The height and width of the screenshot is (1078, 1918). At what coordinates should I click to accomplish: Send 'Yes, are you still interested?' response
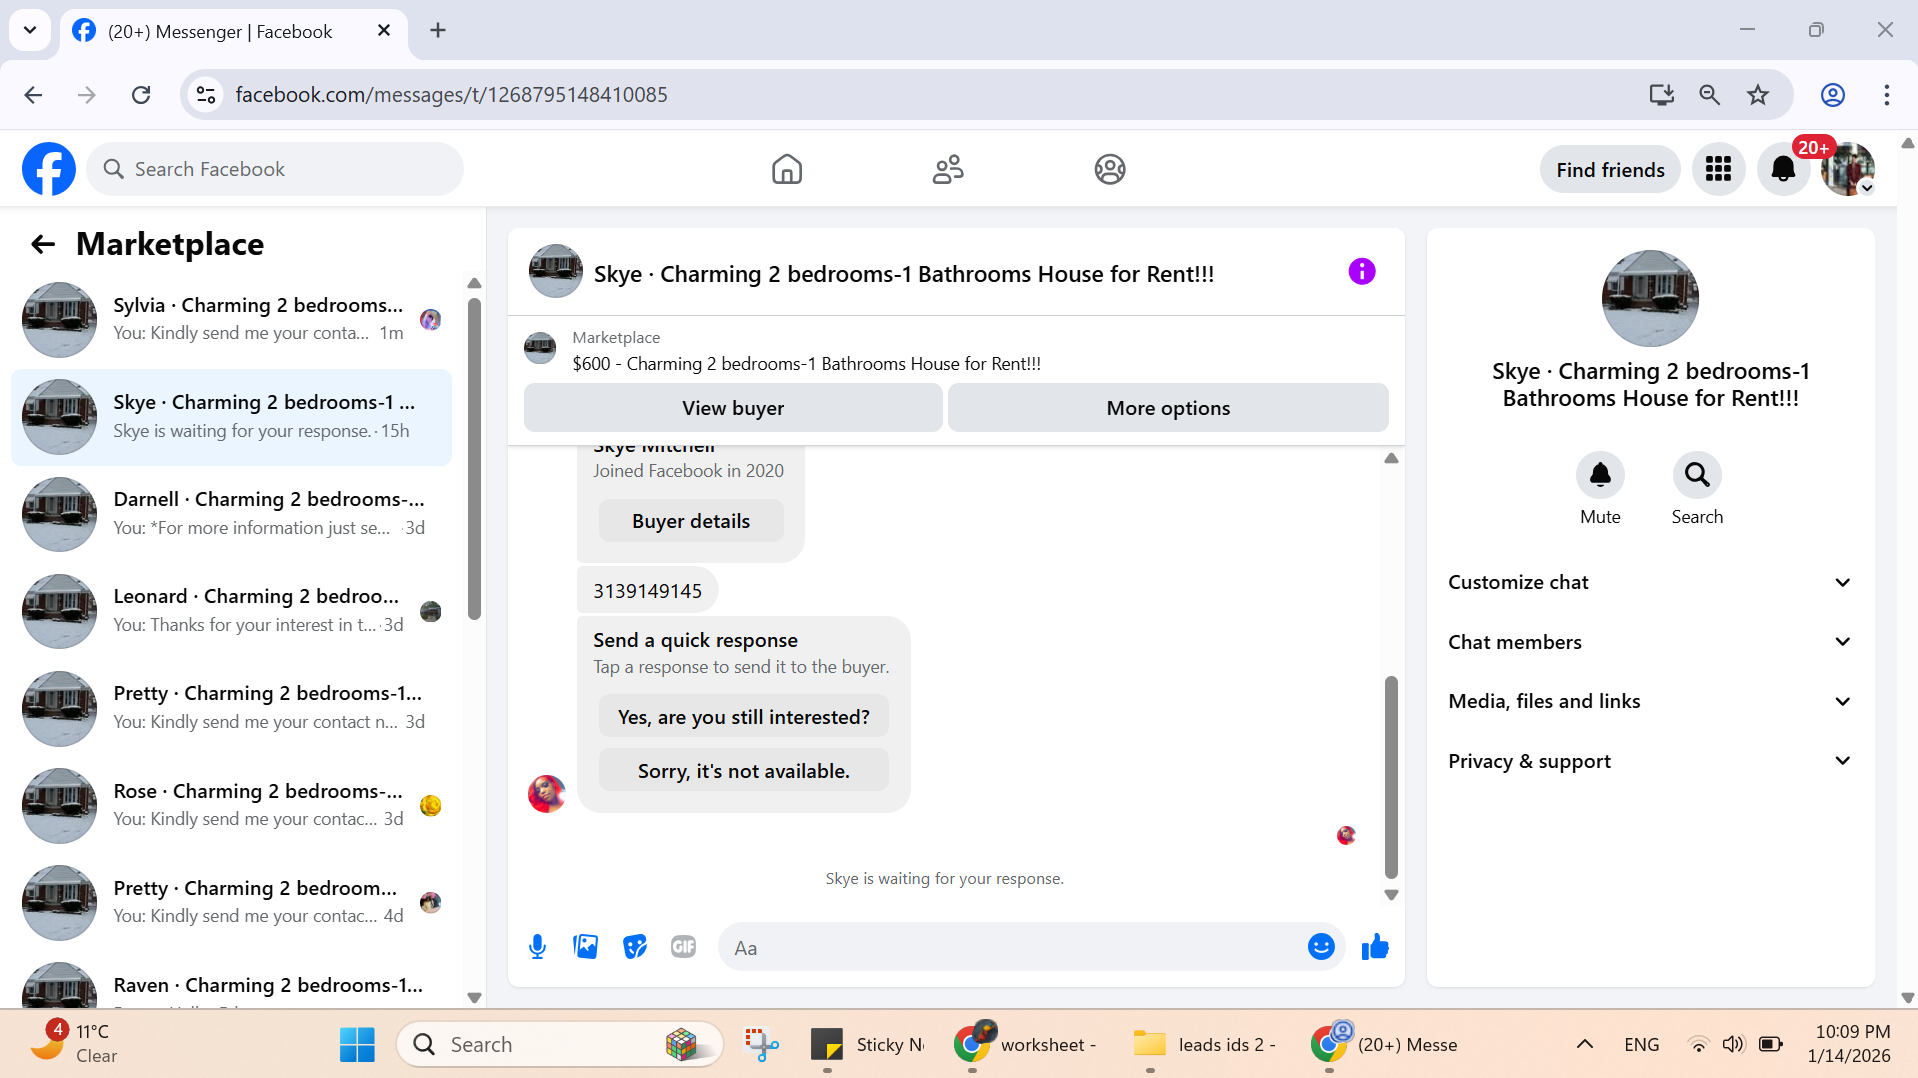(x=744, y=717)
